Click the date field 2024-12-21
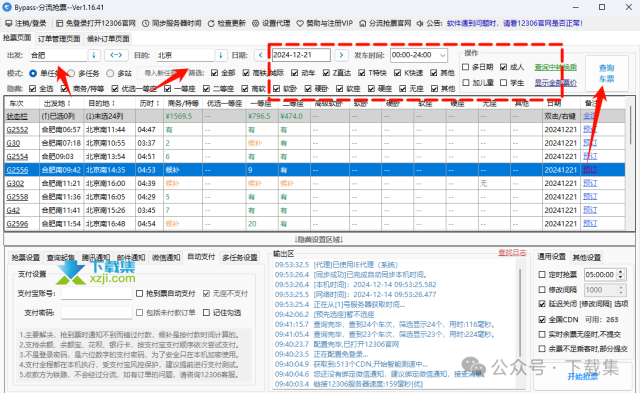Screen dimensions: 640x393 [301, 55]
